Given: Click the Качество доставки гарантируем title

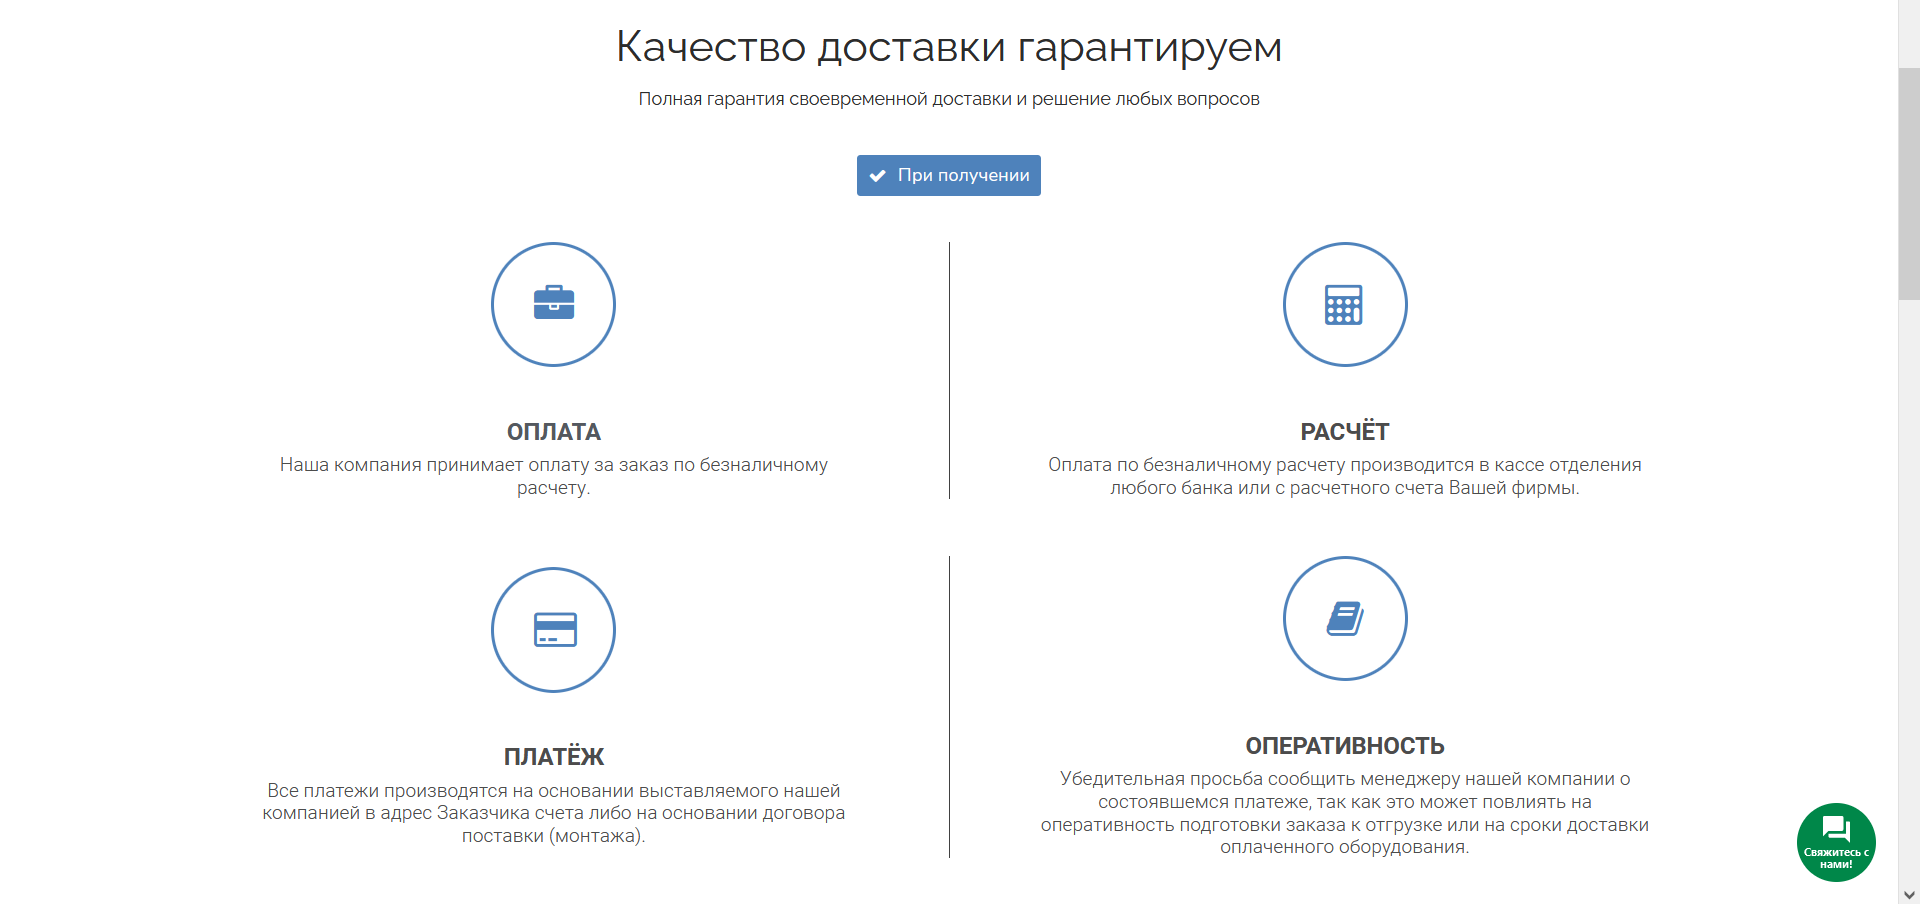Looking at the screenshot, I should point(948,47).
